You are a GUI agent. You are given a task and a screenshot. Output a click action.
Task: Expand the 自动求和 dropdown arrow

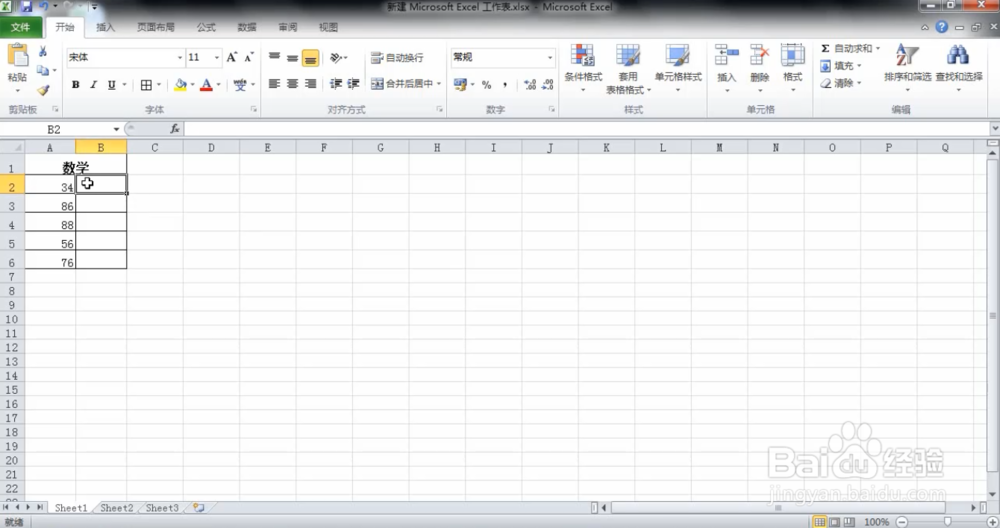tap(878, 48)
